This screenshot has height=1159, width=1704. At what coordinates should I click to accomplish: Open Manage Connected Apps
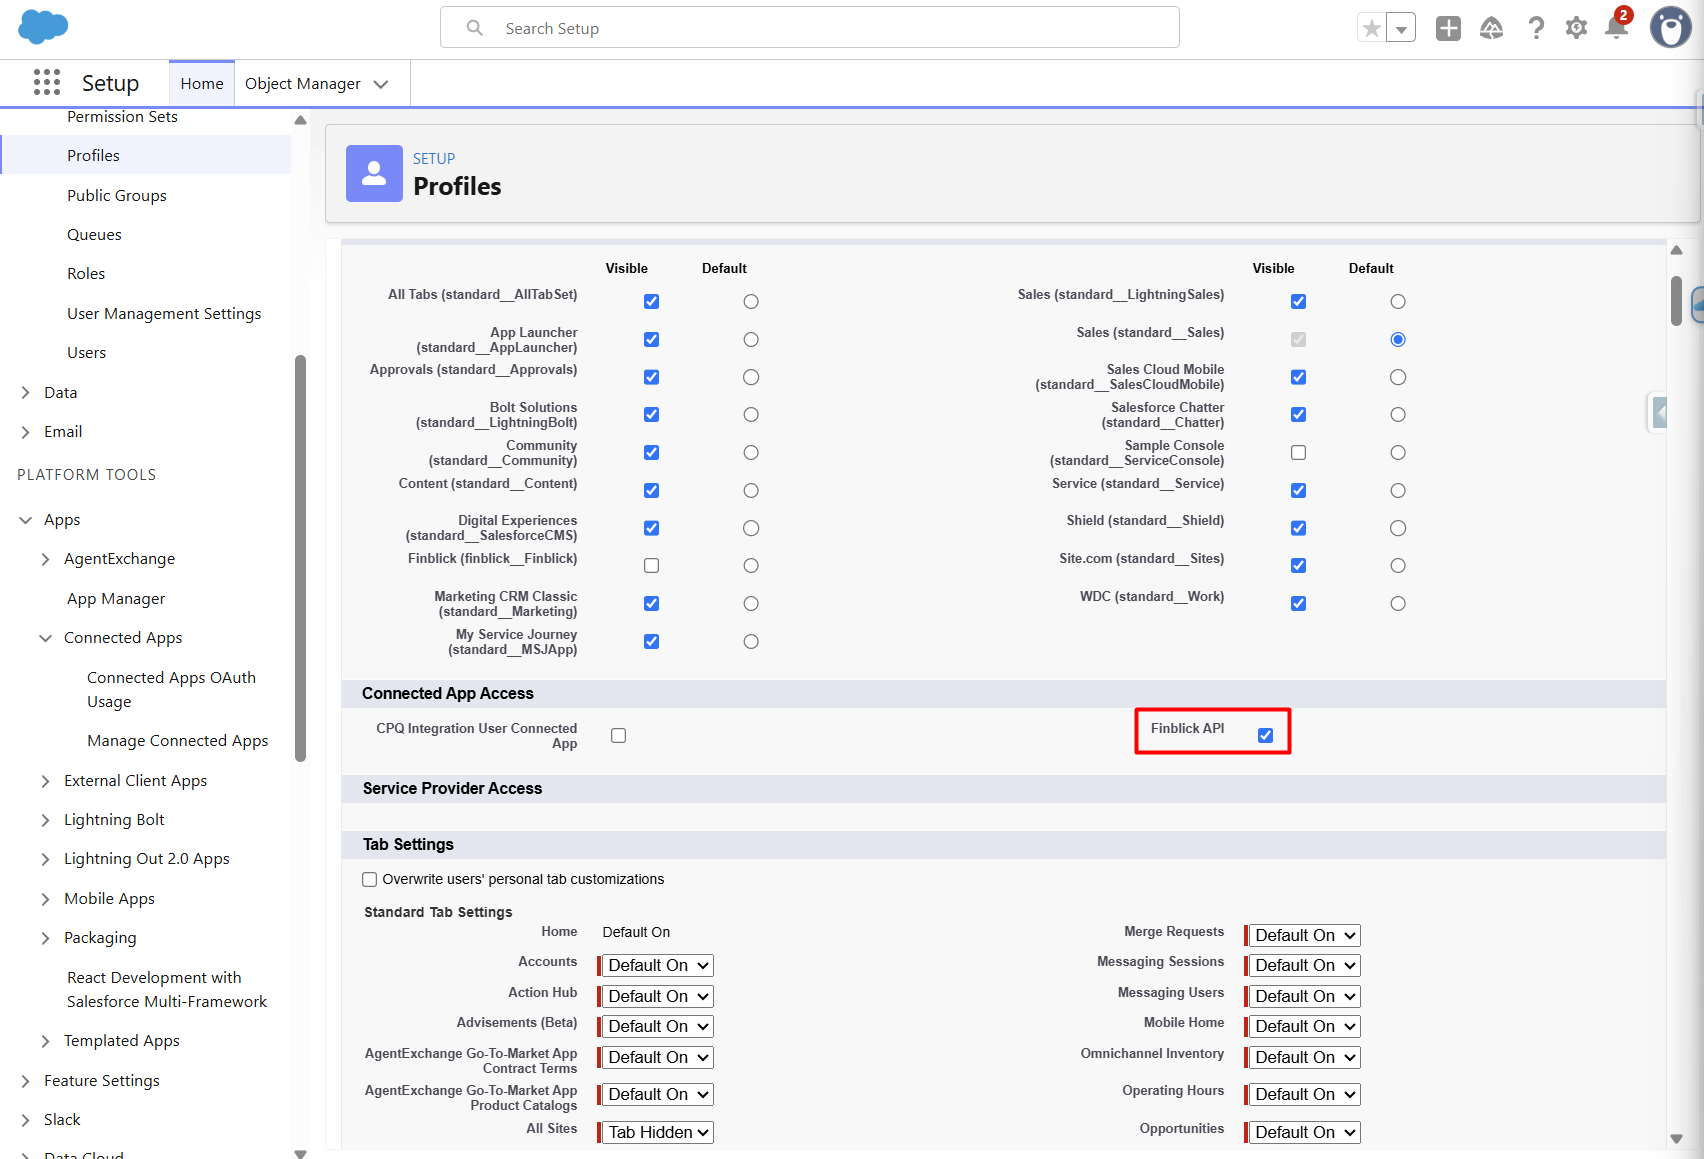click(177, 741)
